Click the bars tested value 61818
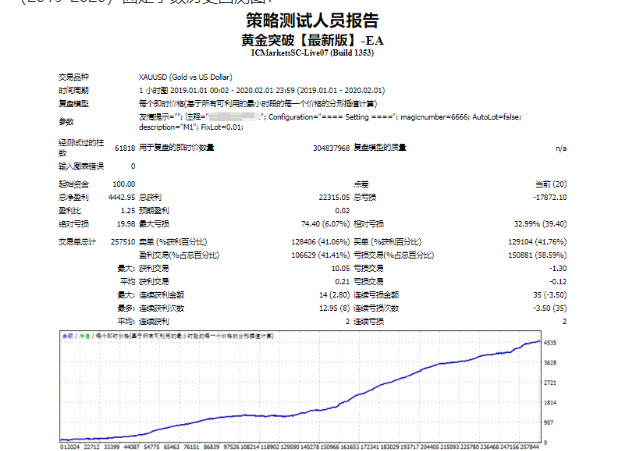The width and height of the screenshot is (638, 451). tap(125, 148)
